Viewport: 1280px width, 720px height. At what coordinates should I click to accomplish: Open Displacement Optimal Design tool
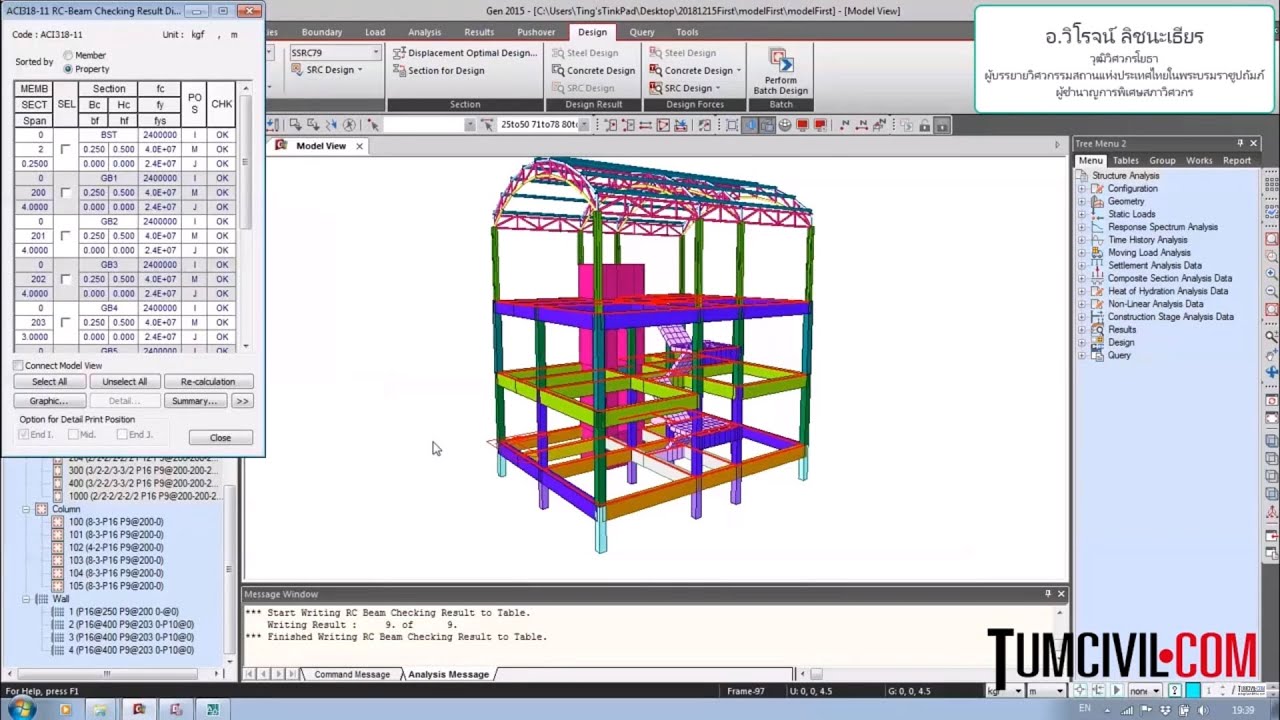(465, 53)
